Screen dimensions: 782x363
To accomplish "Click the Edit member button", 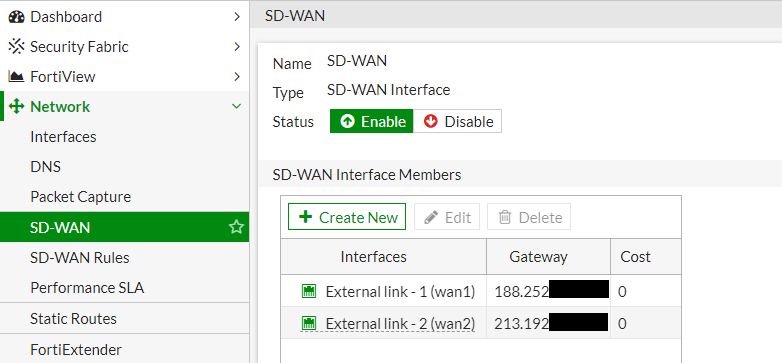I will tap(447, 217).
